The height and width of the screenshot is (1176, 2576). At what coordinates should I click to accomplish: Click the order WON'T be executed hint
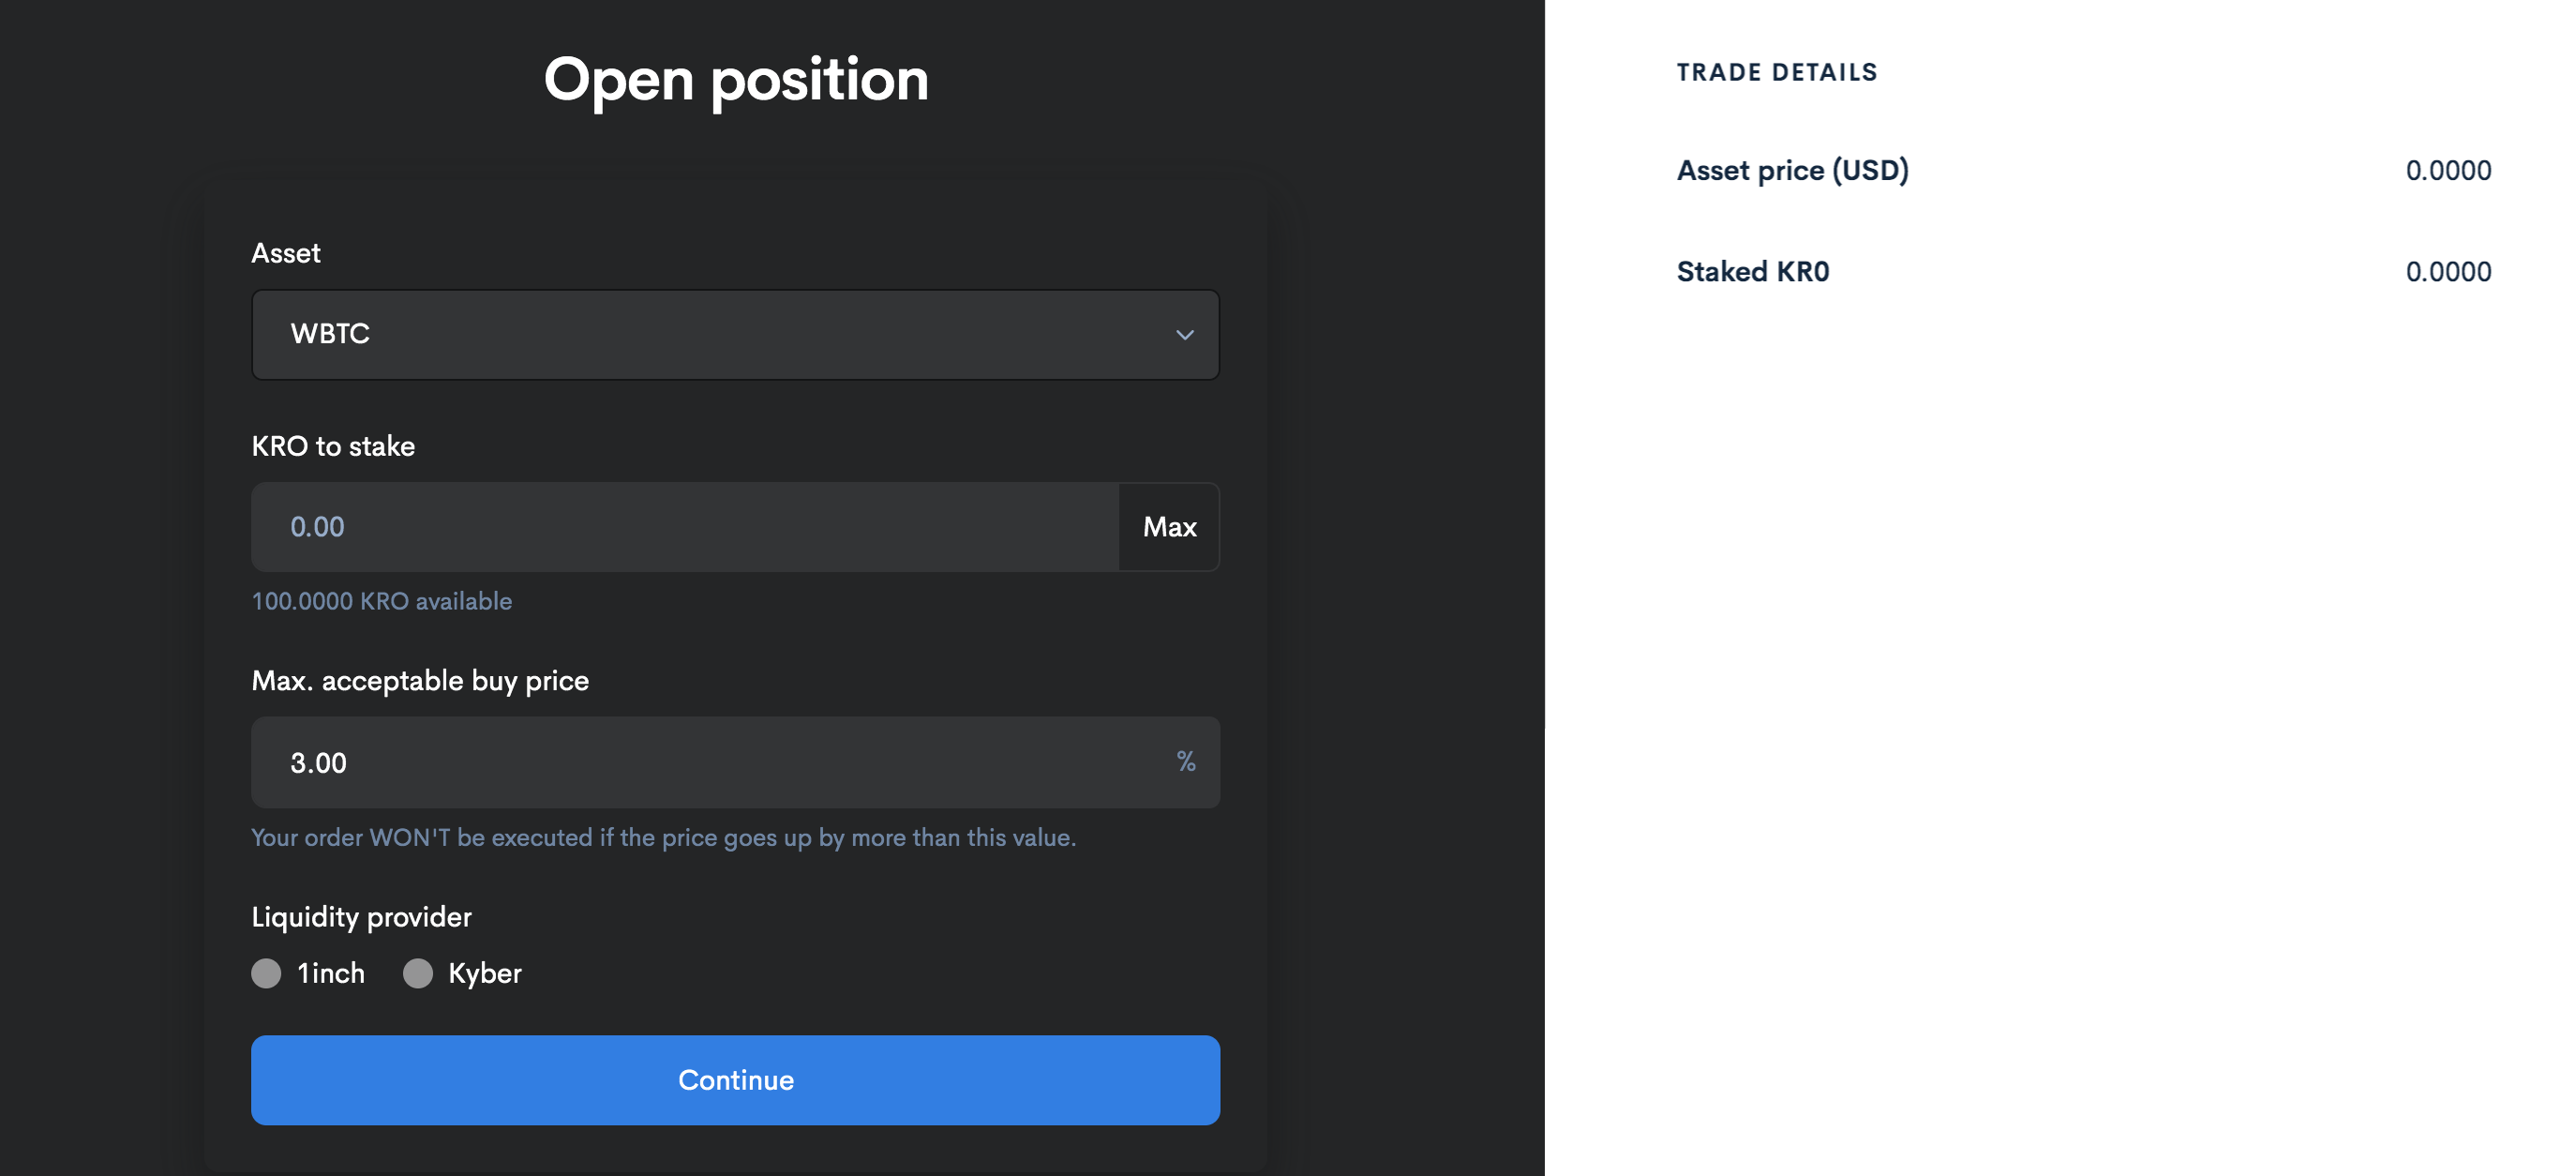[x=663, y=838]
